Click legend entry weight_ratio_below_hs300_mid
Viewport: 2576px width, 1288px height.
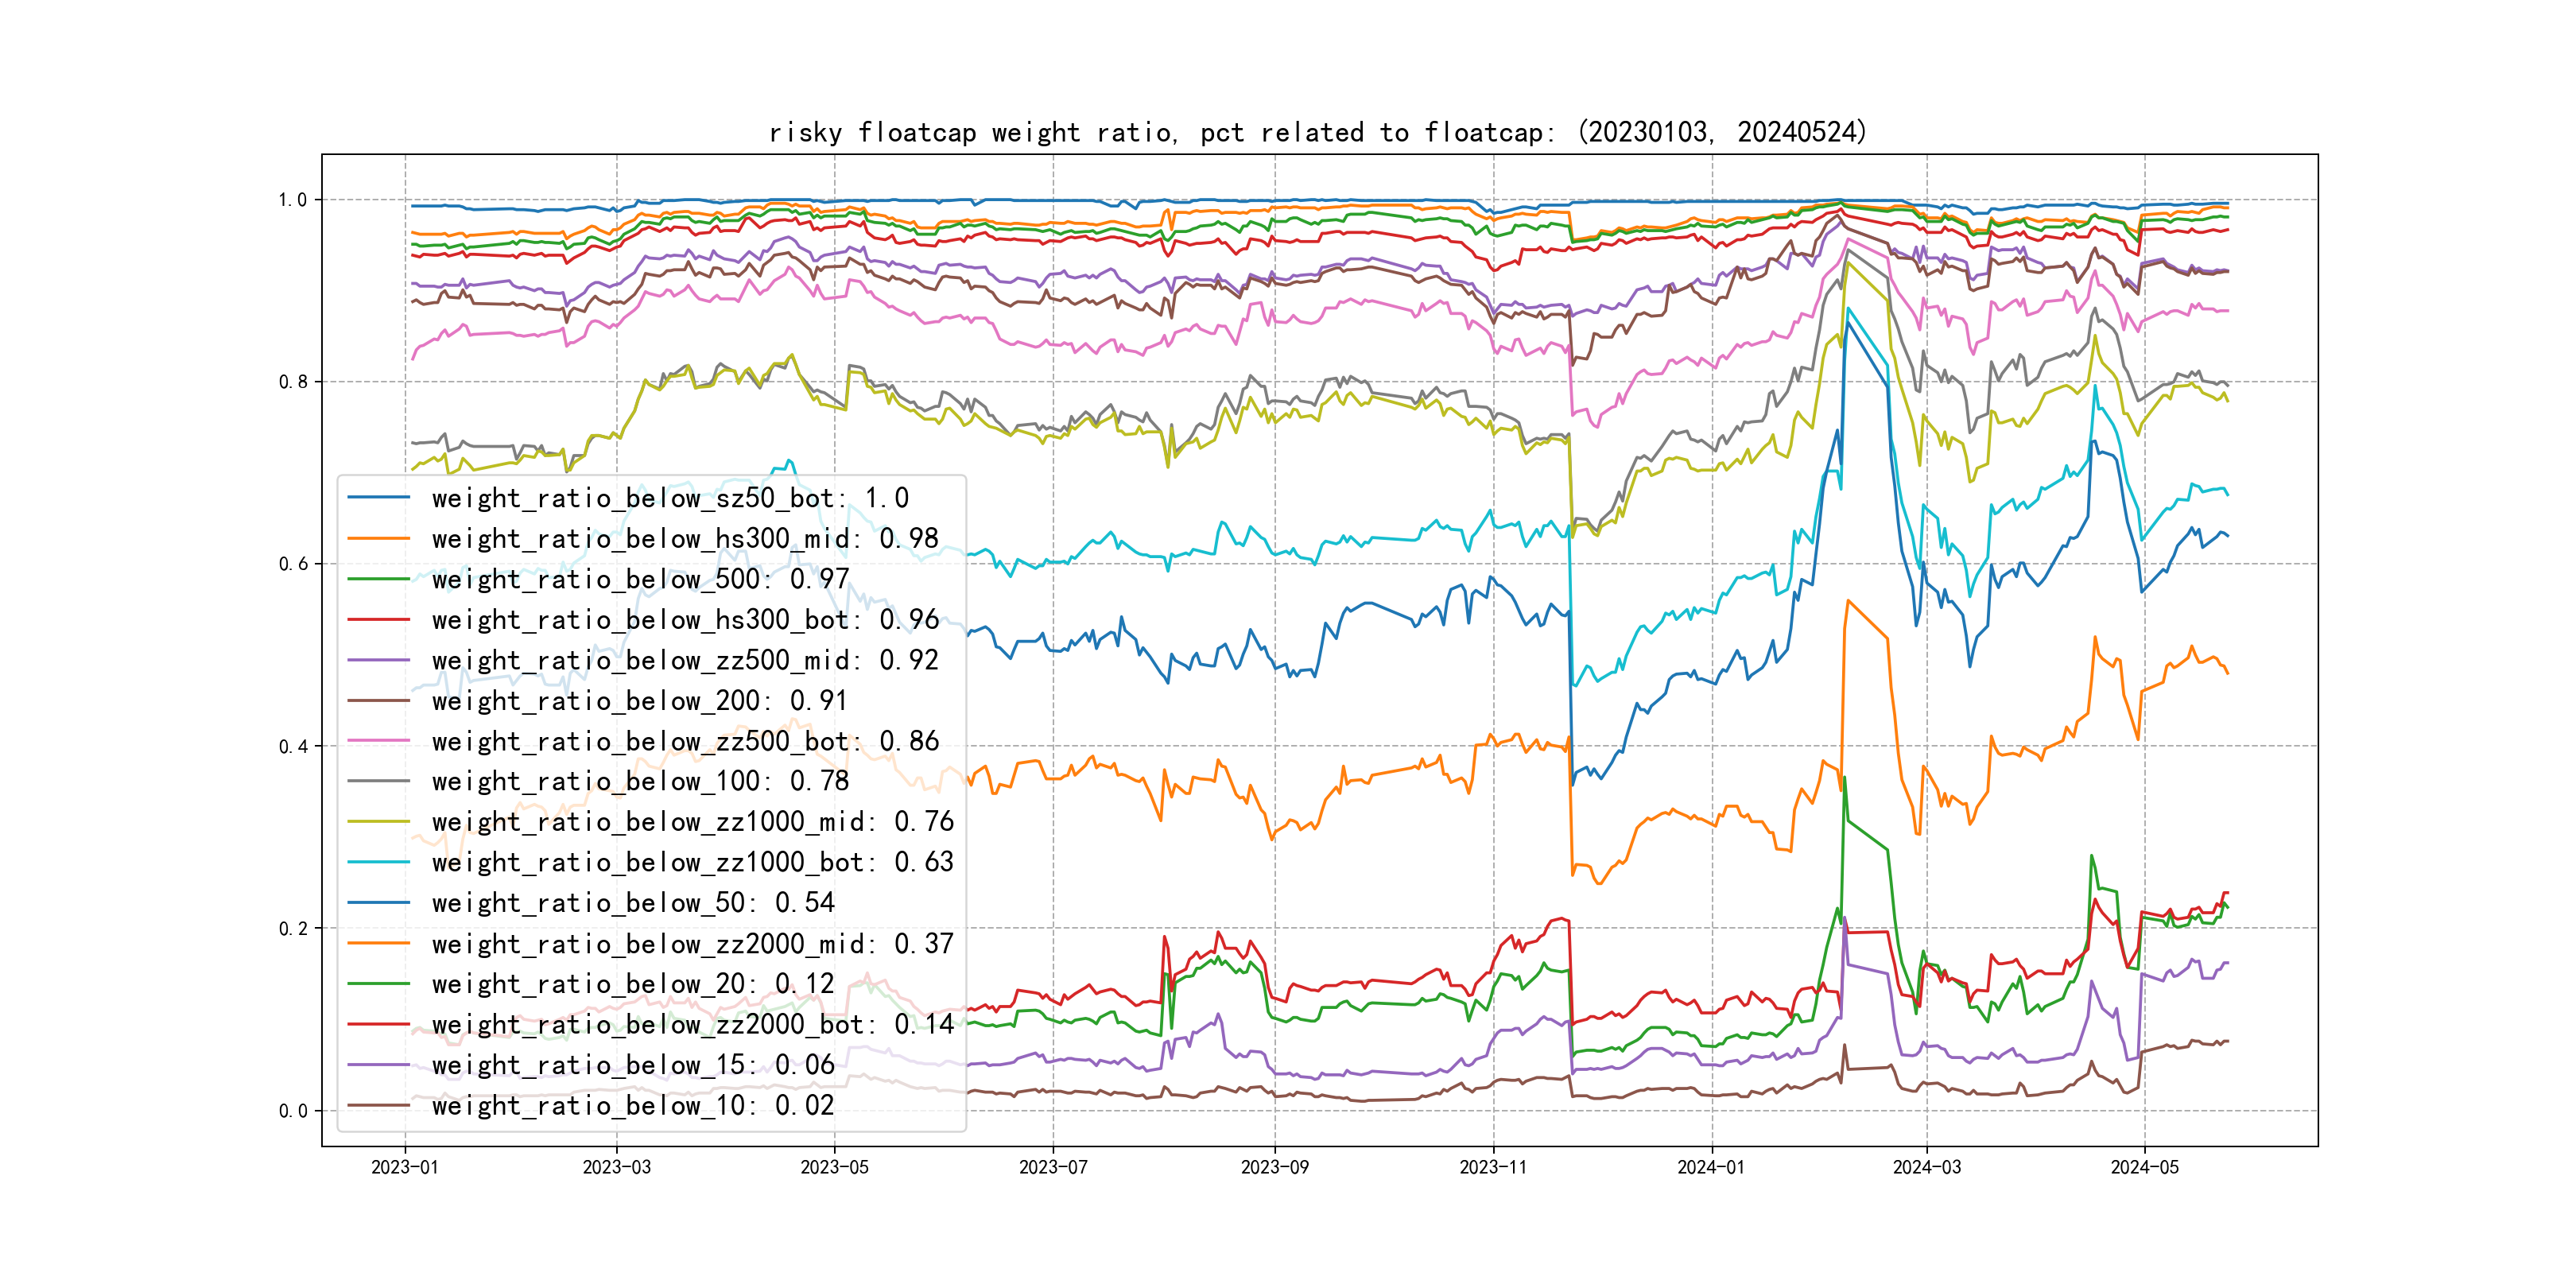[x=685, y=539]
